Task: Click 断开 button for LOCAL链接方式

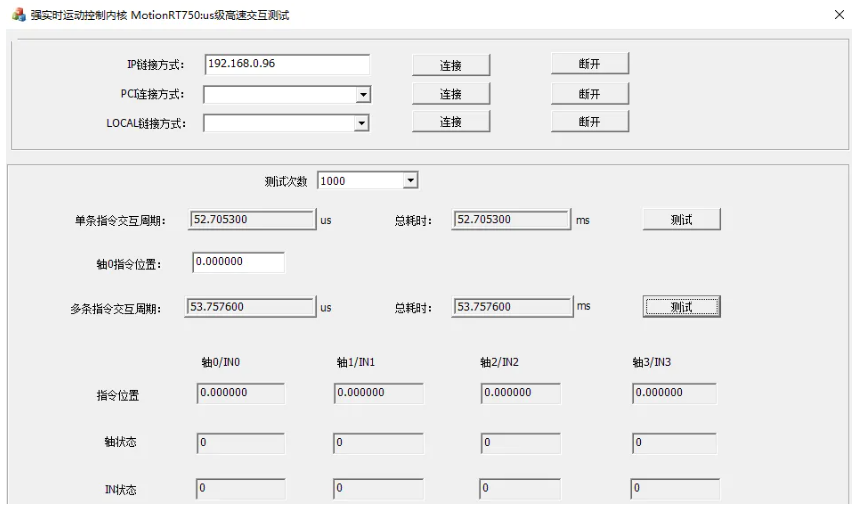Action: (590, 121)
